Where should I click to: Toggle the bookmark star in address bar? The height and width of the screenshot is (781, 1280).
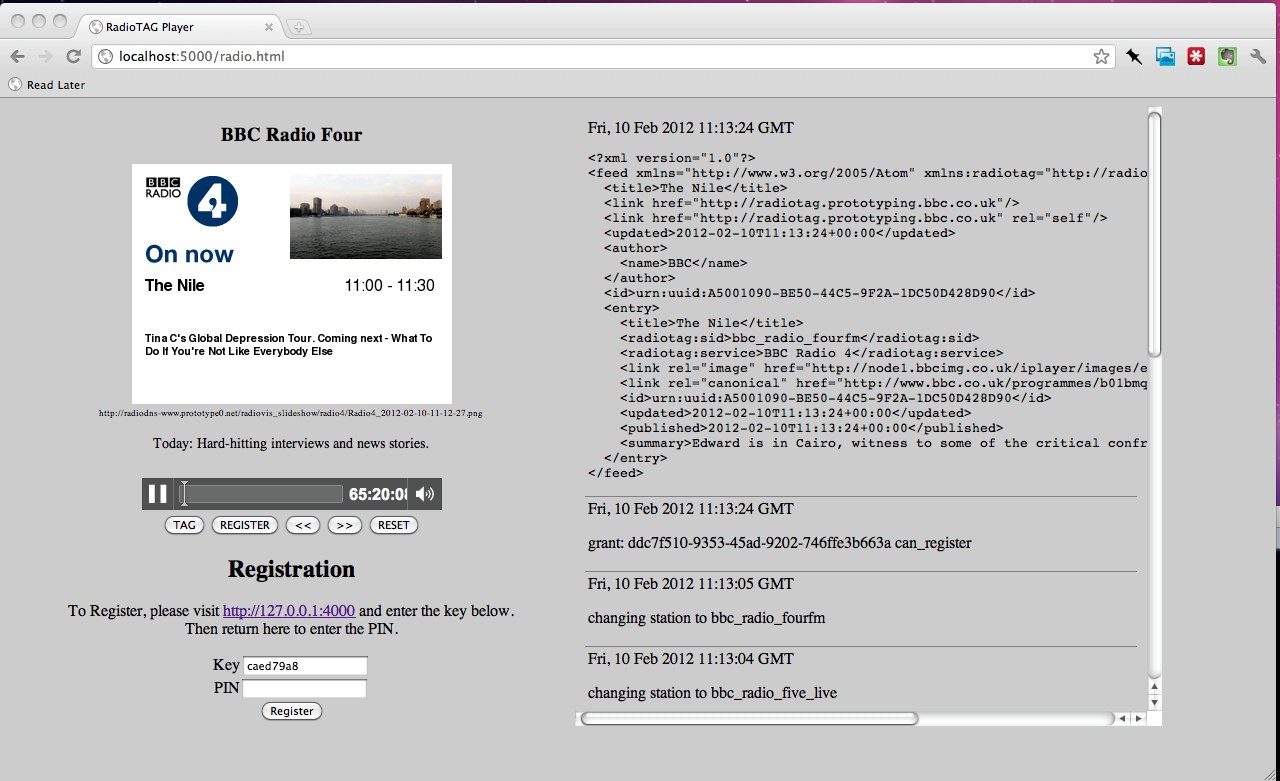pyautogui.click(x=1100, y=56)
